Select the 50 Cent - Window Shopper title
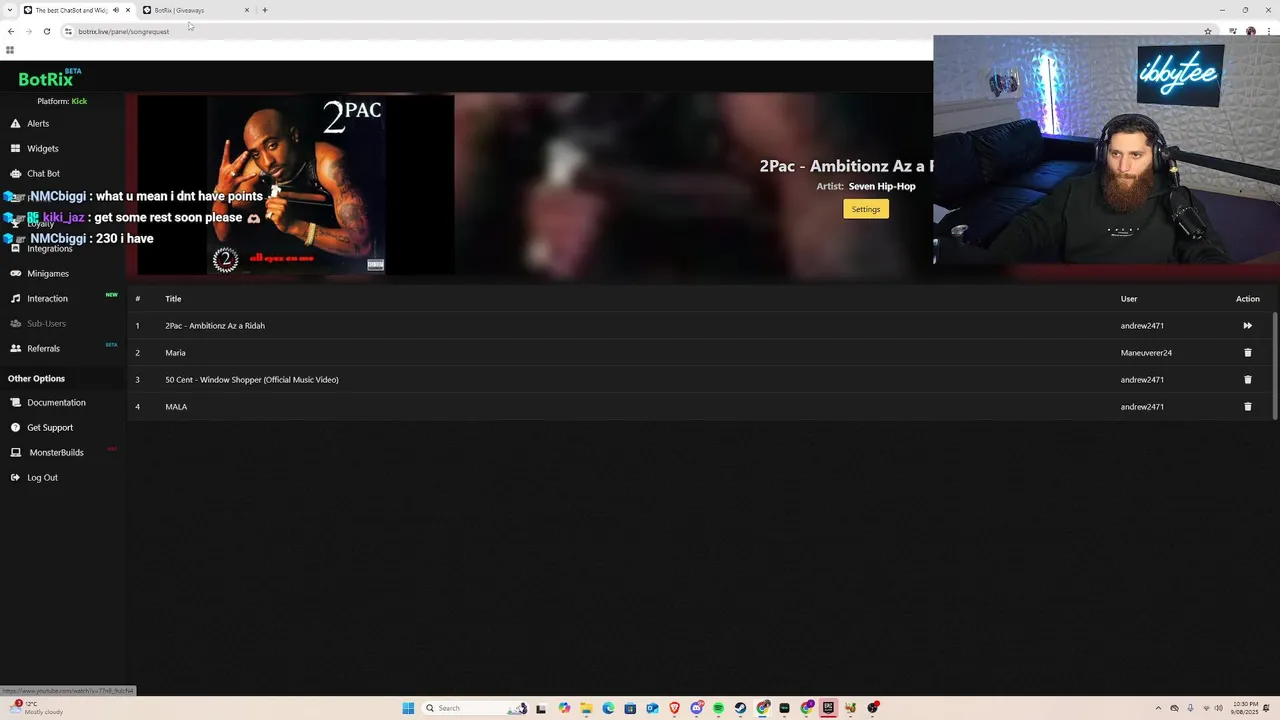 [252, 379]
